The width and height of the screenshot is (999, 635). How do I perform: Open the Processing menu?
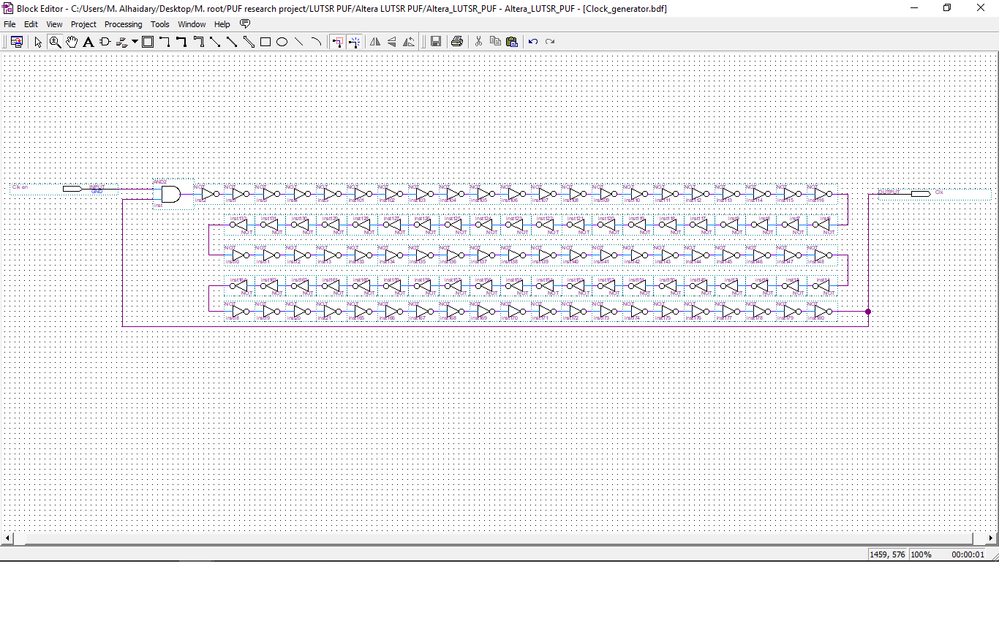[x=123, y=24]
